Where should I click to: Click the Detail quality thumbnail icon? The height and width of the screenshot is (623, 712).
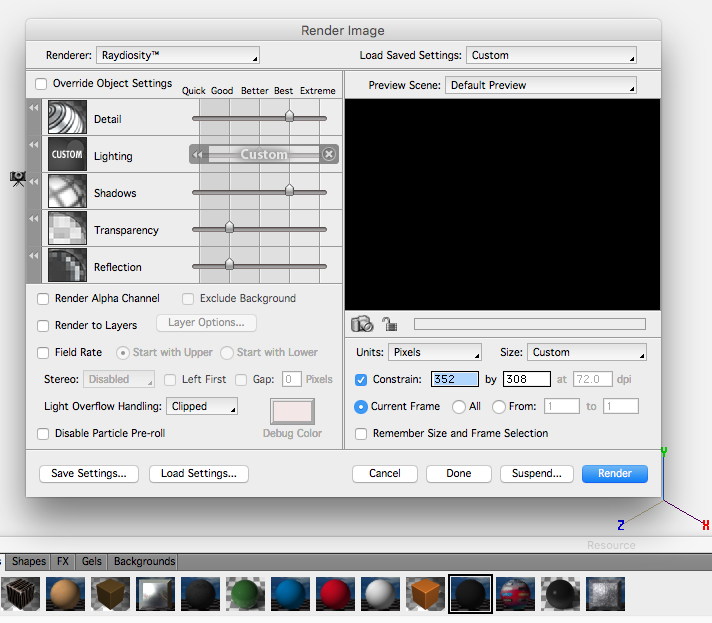point(67,117)
